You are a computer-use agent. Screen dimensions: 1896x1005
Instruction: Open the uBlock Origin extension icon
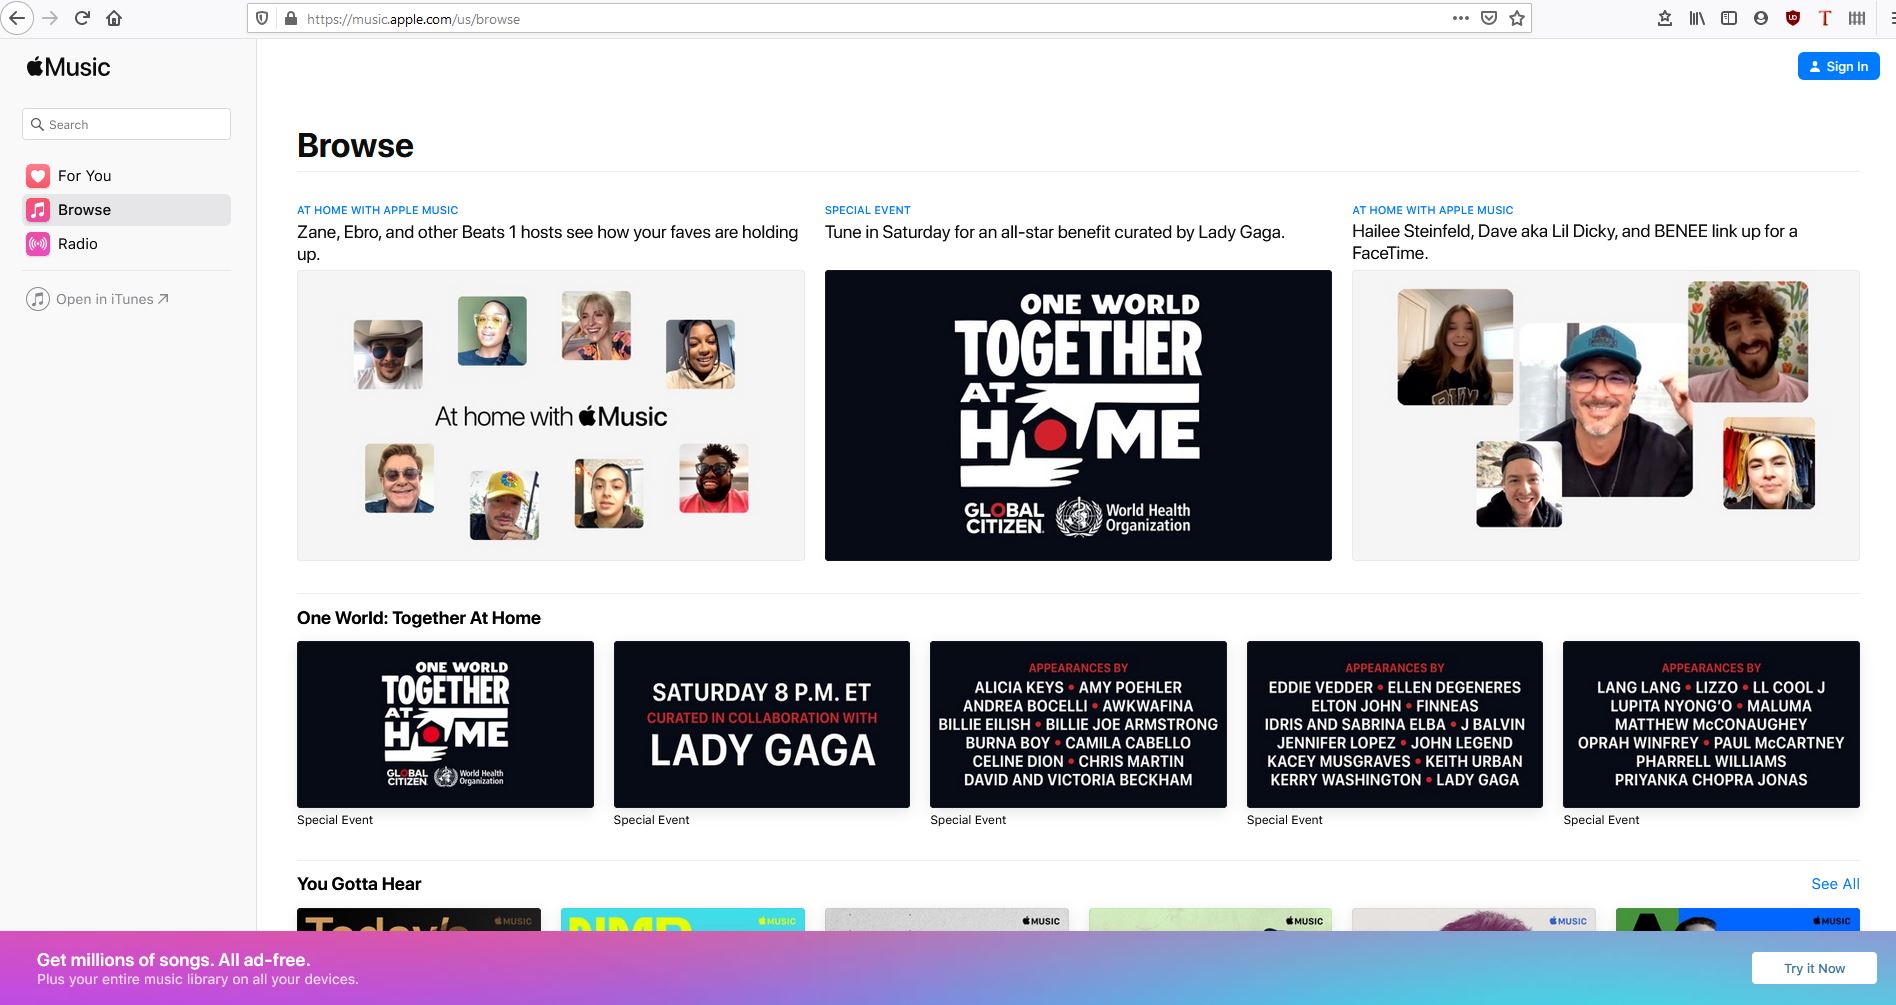click(x=1793, y=18)
